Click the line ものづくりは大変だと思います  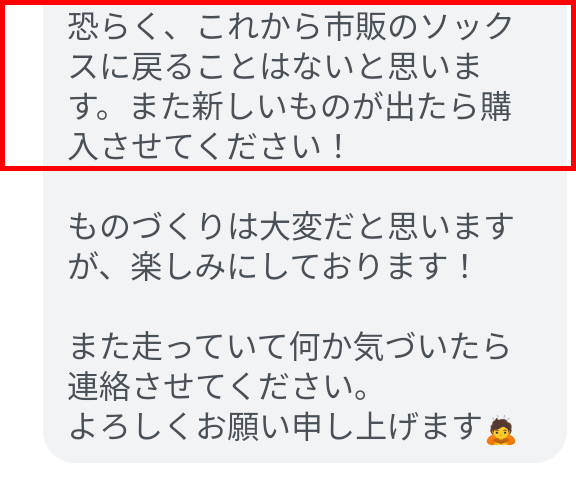[x=291, y=226]
